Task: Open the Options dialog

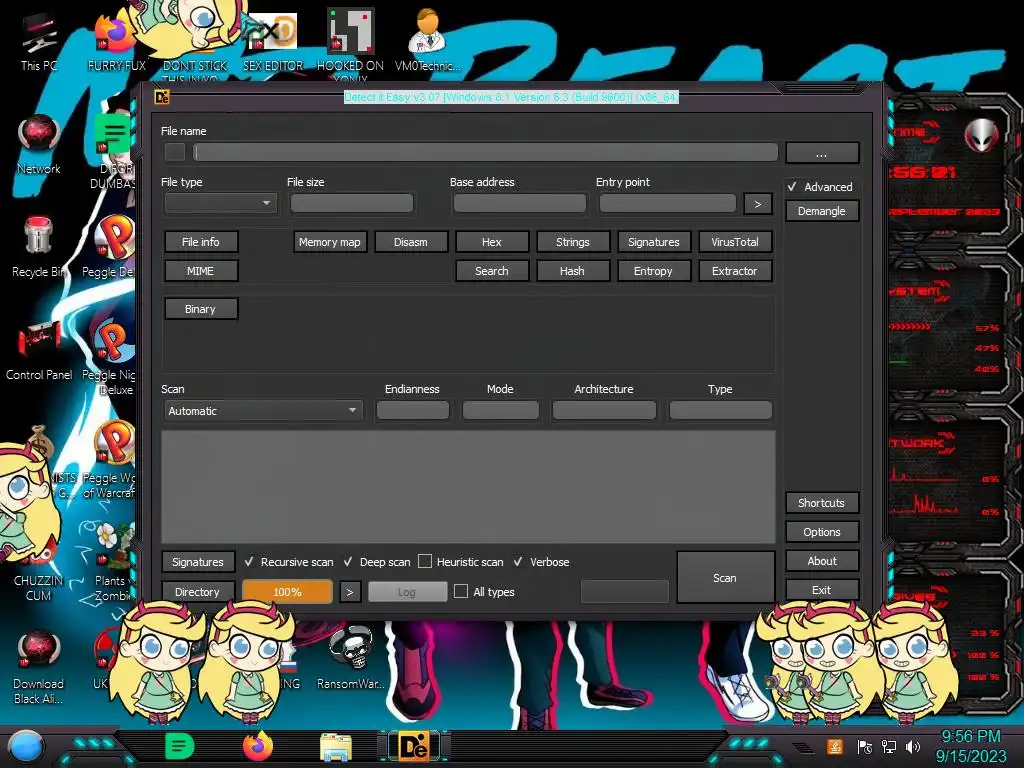Action: tap(822, 532)
